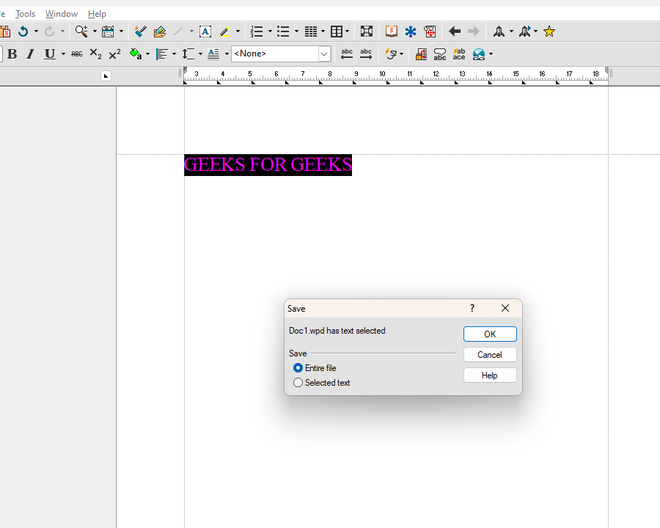
Task: Click the QuickFonts lightning F icon
Action: click(391, 54)
